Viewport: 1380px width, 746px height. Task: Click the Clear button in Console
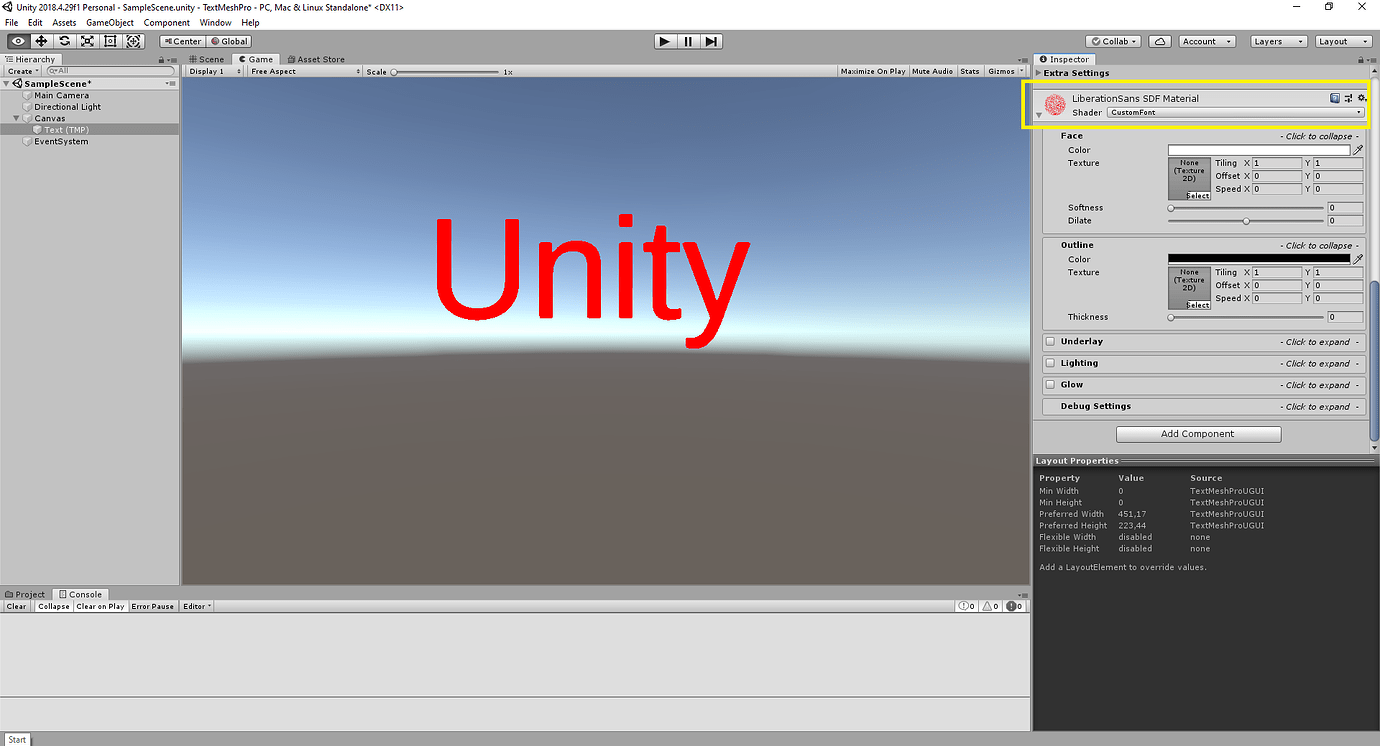pos(17,606)
